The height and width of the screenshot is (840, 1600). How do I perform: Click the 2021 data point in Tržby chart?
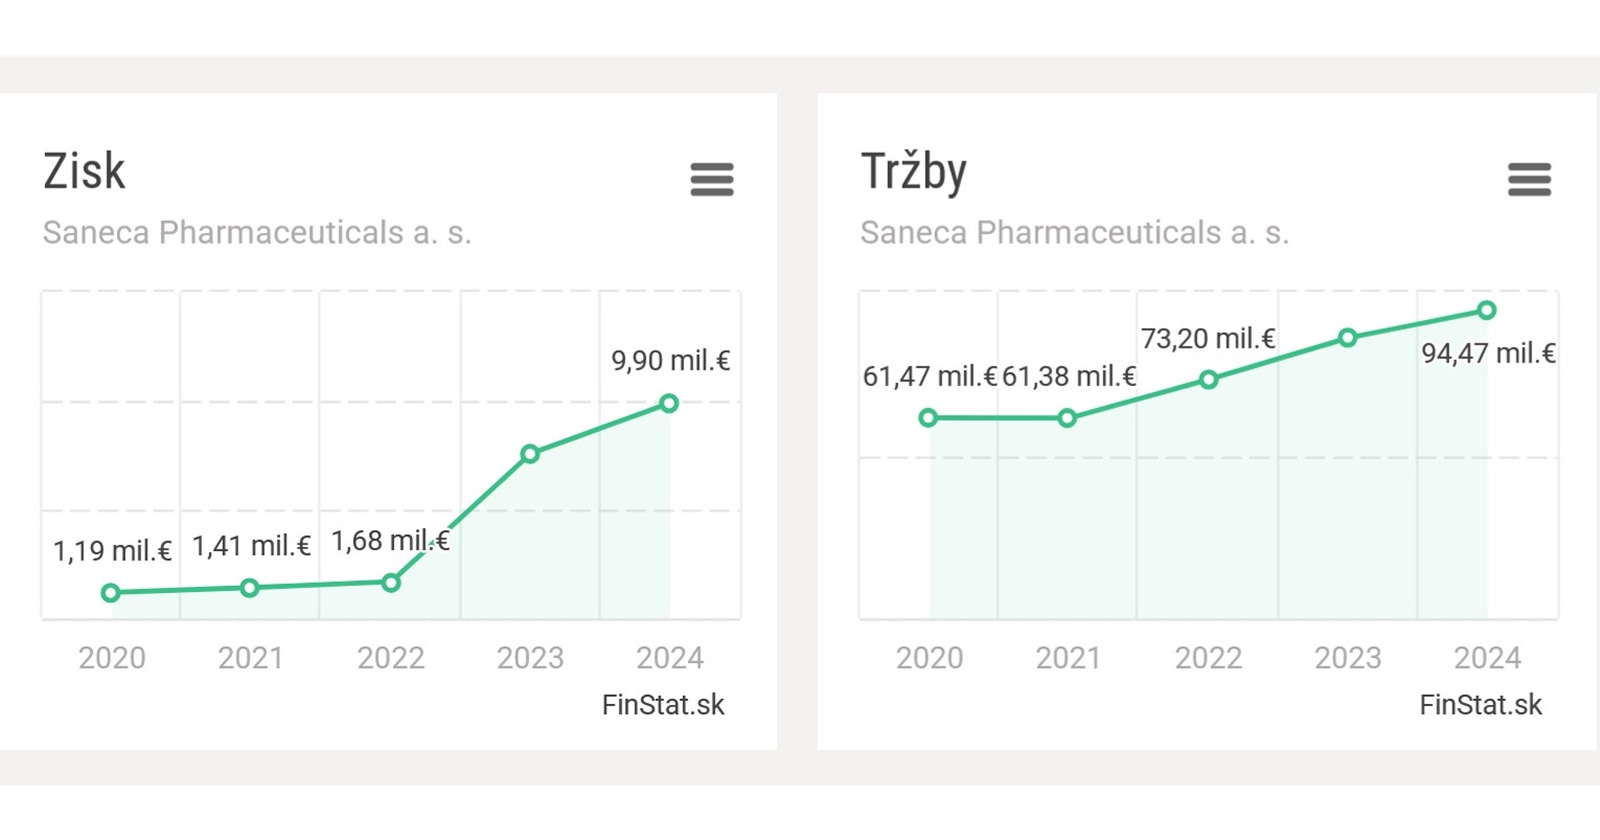(x=1067, y=418)
